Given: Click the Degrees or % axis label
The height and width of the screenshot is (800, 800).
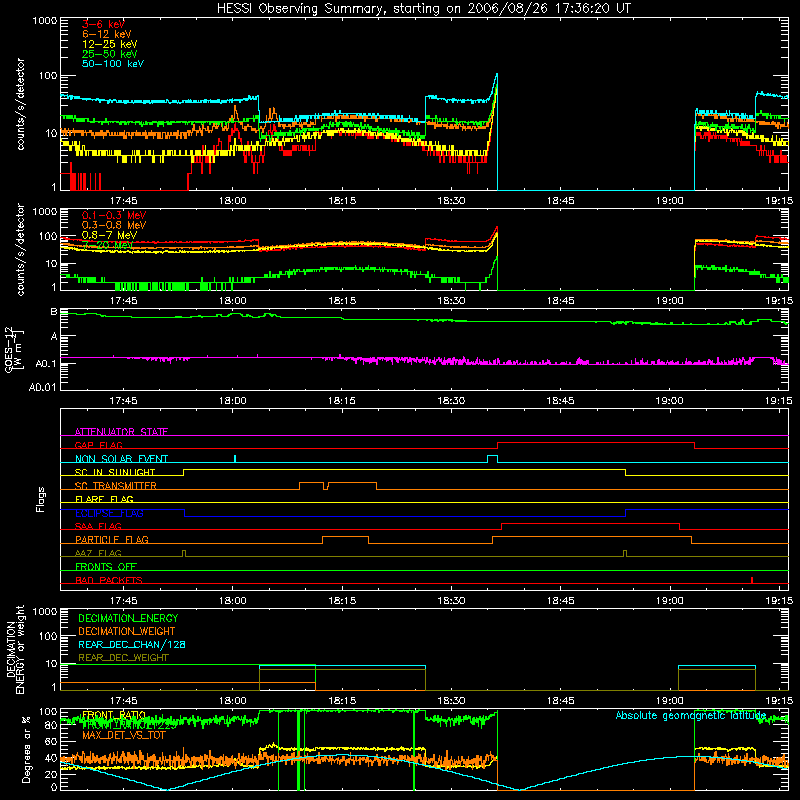Looking at the screenshot, I should [x=26, y=749].
